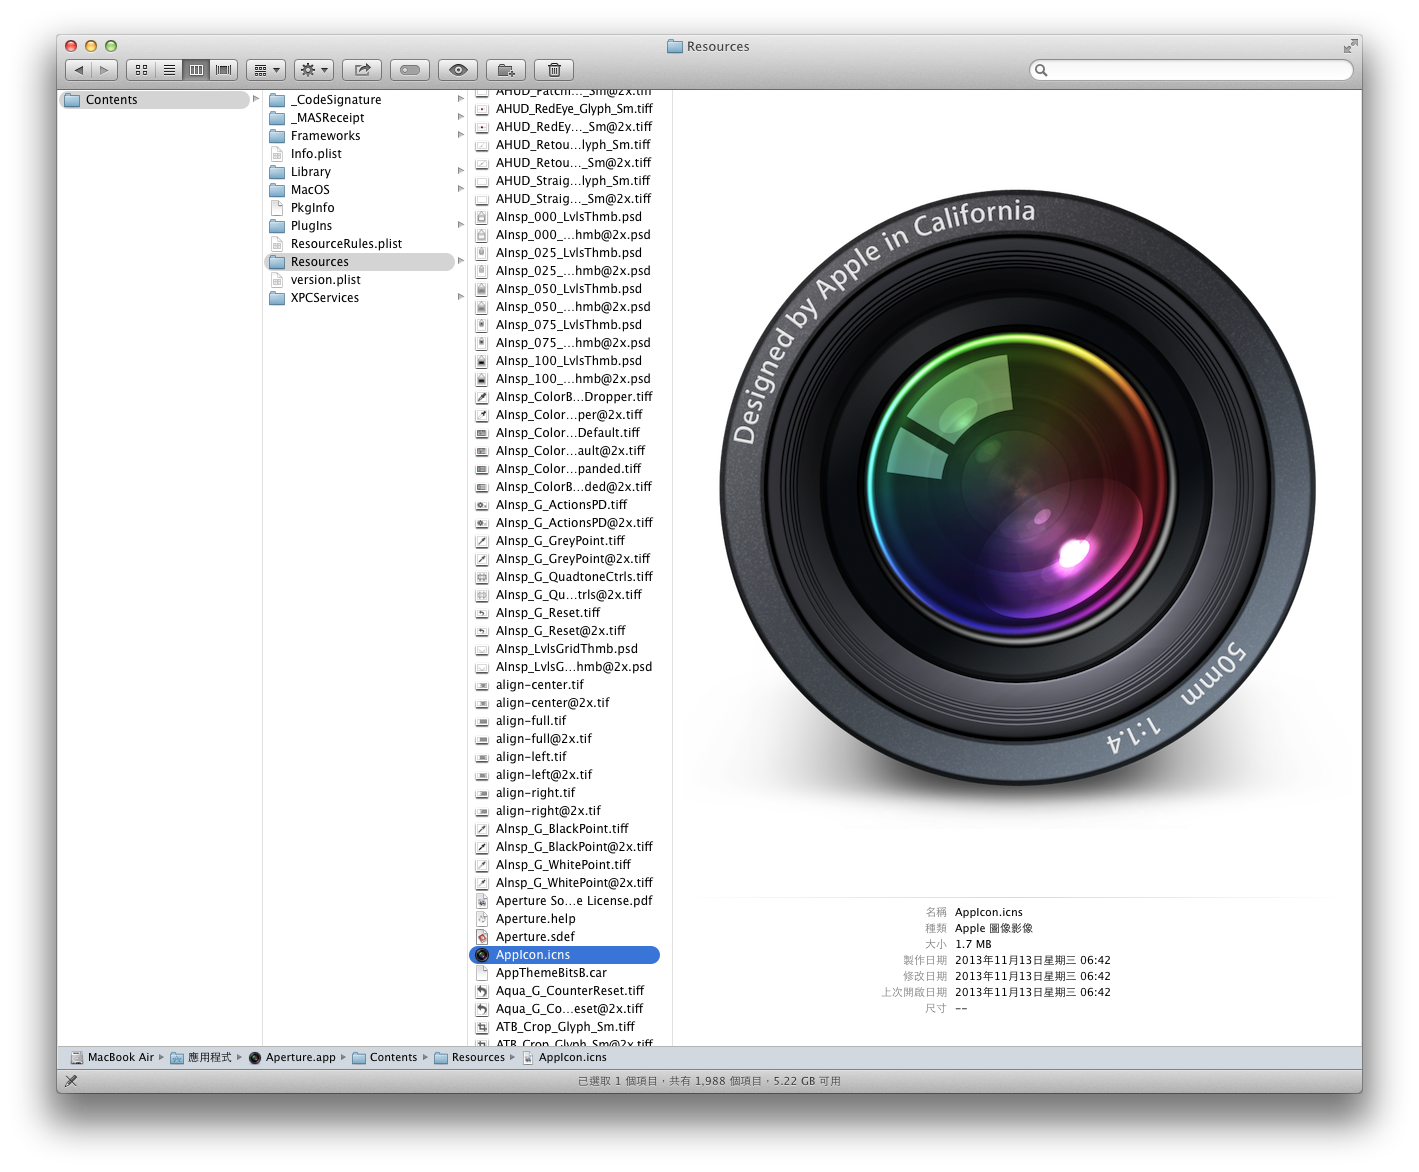
Task: Switch to Cover Flow view
Action: coord(224,70)
